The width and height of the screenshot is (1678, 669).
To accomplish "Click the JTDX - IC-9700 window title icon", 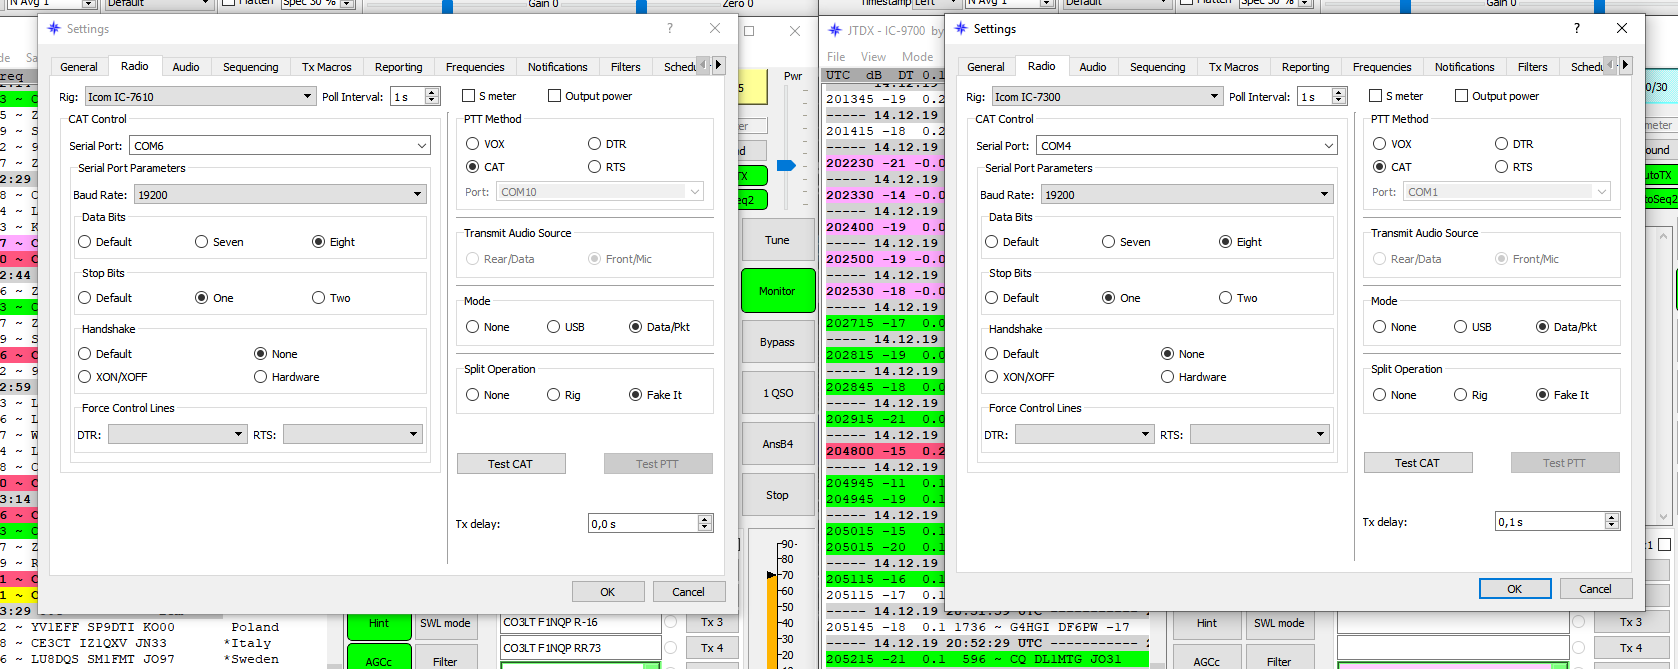I will click(x=836, y=30).
